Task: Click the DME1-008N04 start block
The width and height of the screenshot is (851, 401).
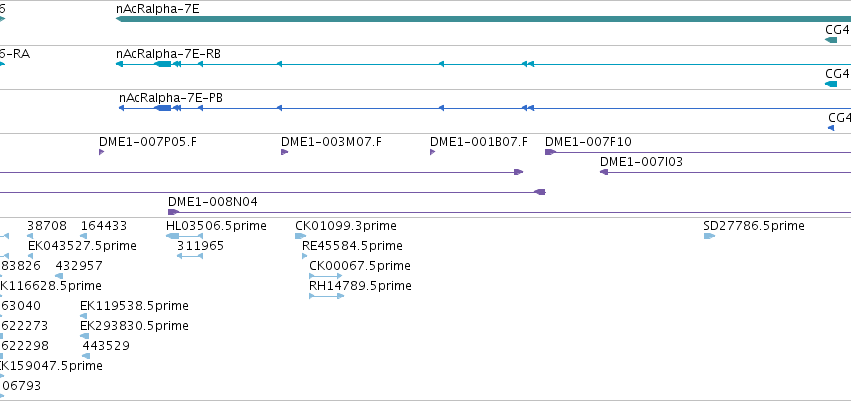Action: click(x=173, y=212)
